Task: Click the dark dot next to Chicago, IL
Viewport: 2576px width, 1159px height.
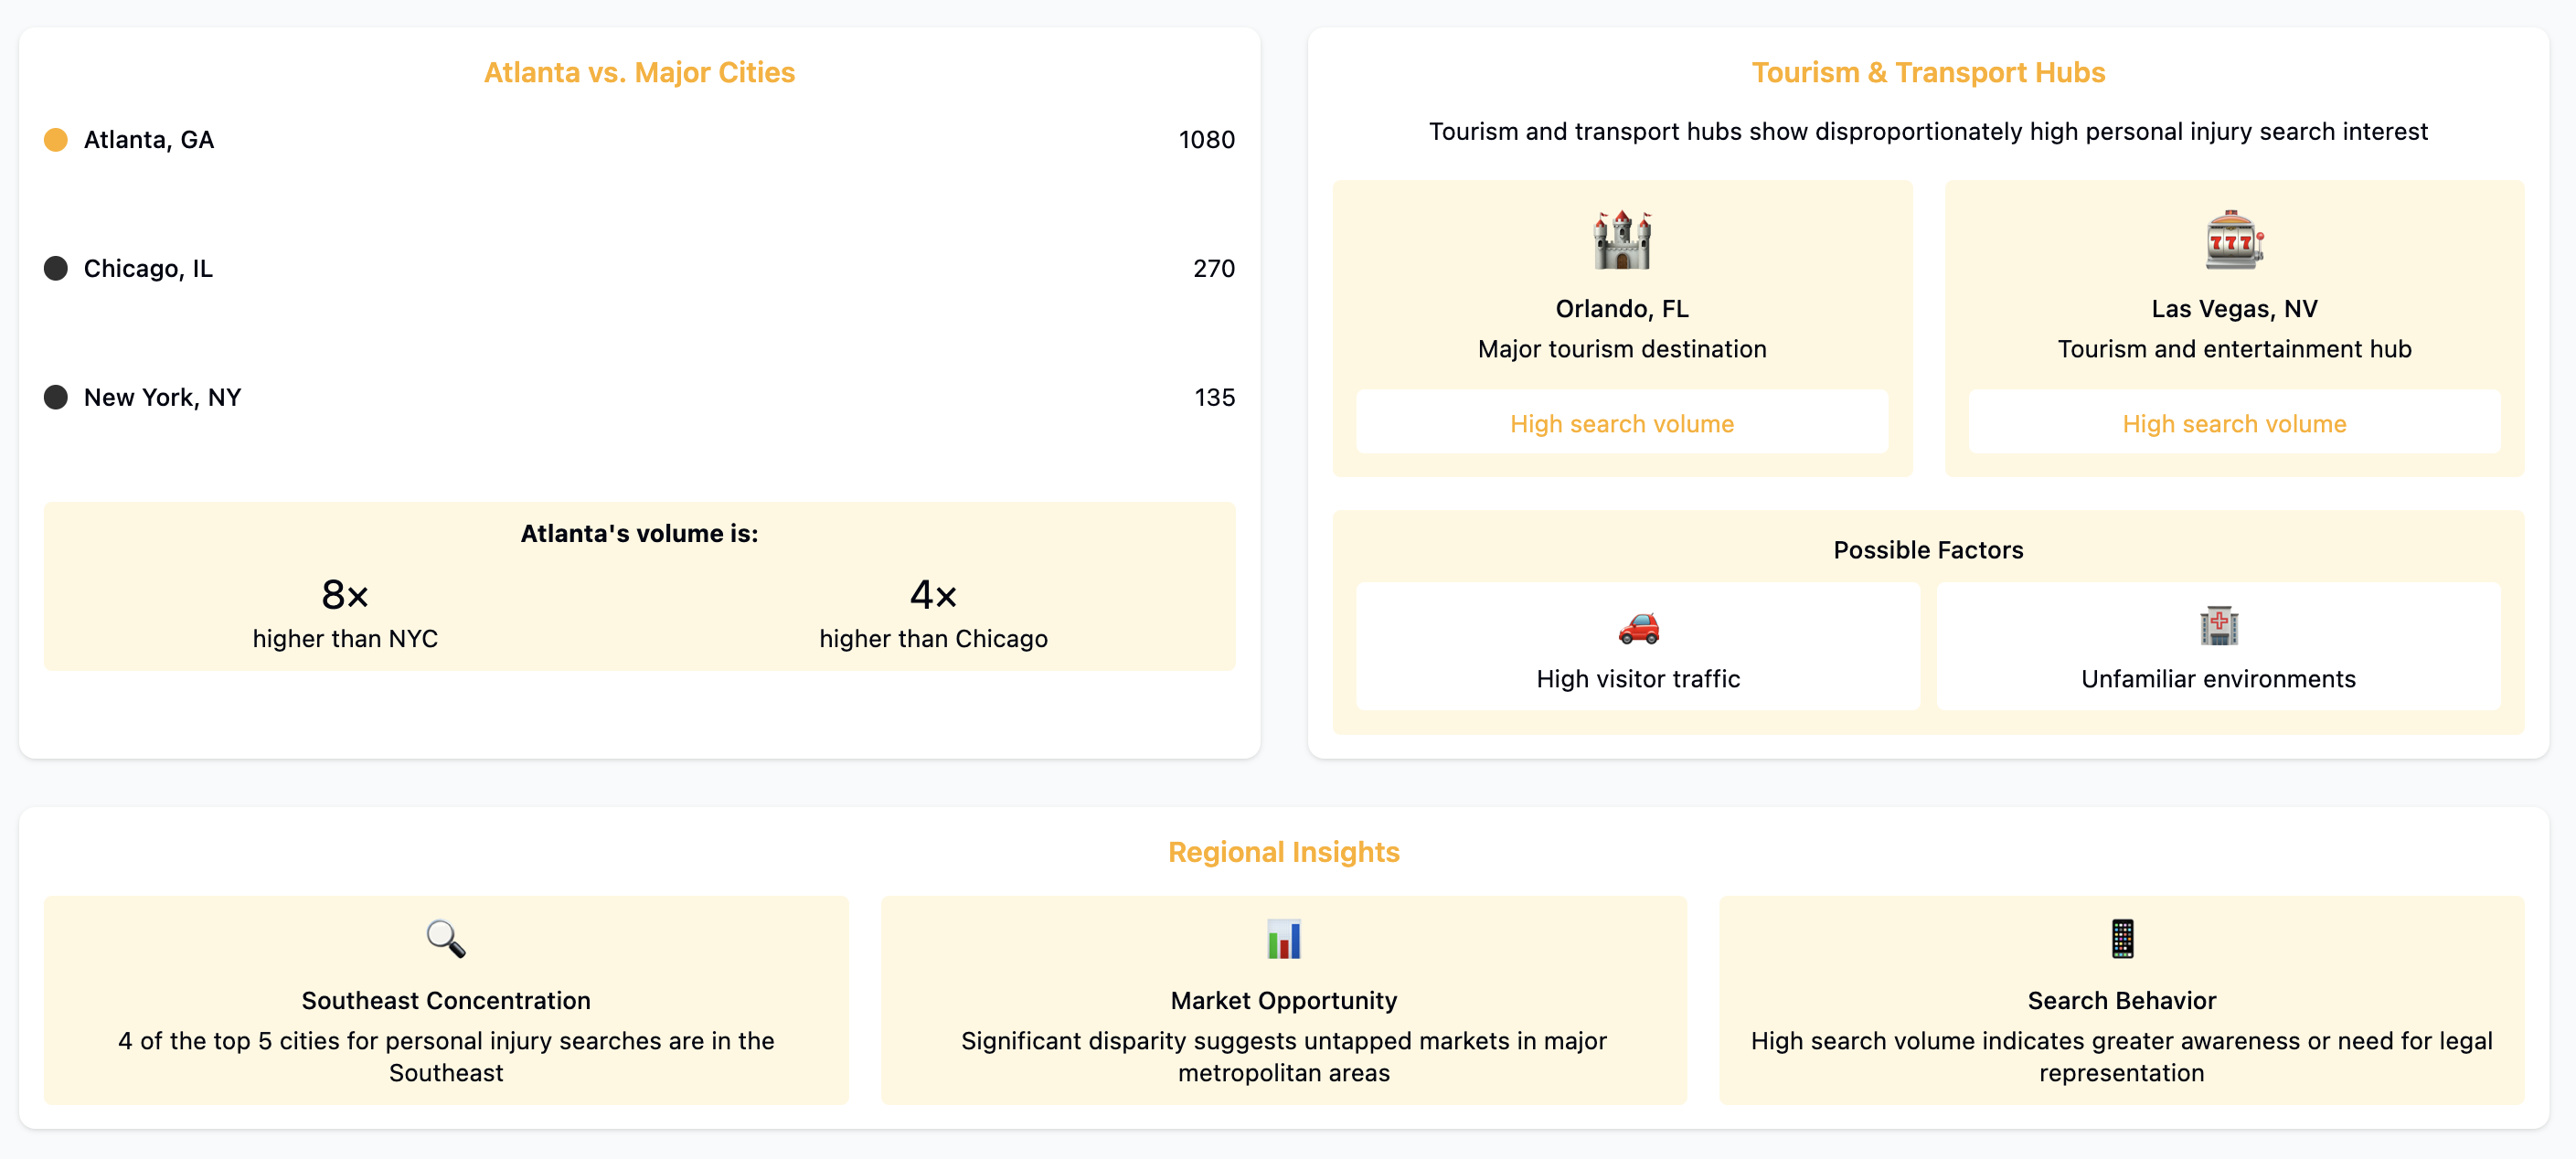Action: coord(56,269)
